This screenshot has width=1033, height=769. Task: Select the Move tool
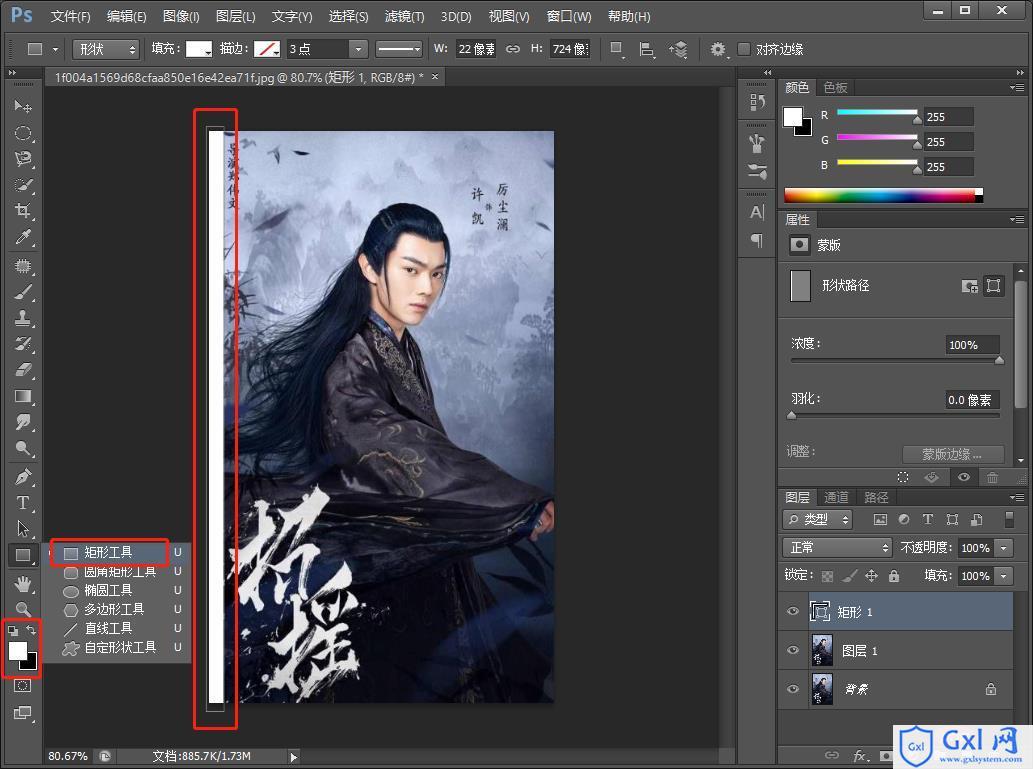[x=22, y=106]
